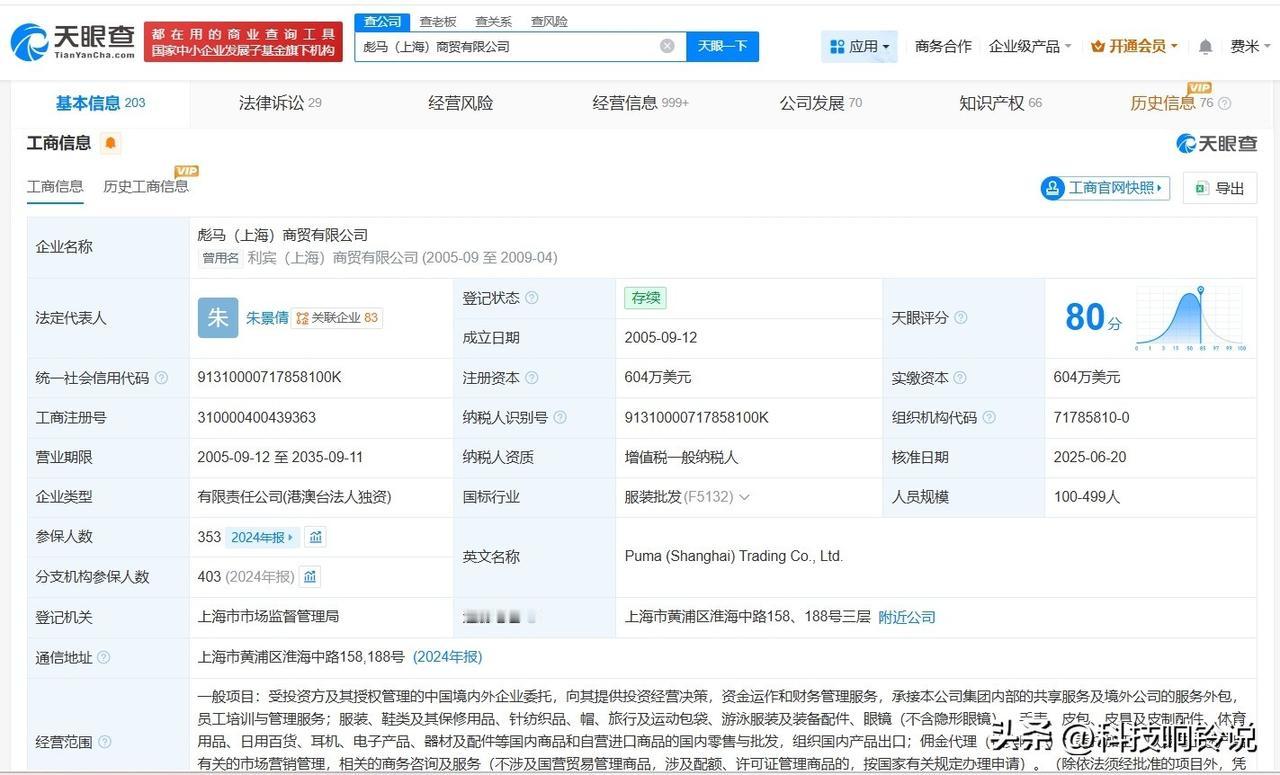This screenshot has height=775, width=1280.
Task: Expand the 2024年报 tag beside 353
Action: click(262, 537)
